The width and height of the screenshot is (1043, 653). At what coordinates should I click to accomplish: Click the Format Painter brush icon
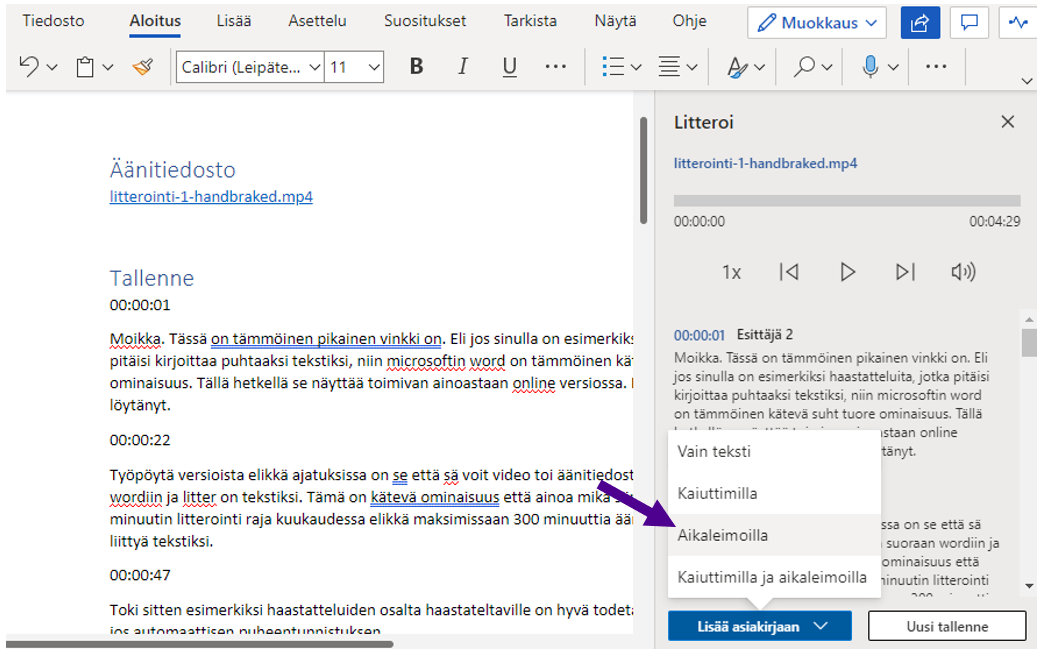click(x=142, y=67)
